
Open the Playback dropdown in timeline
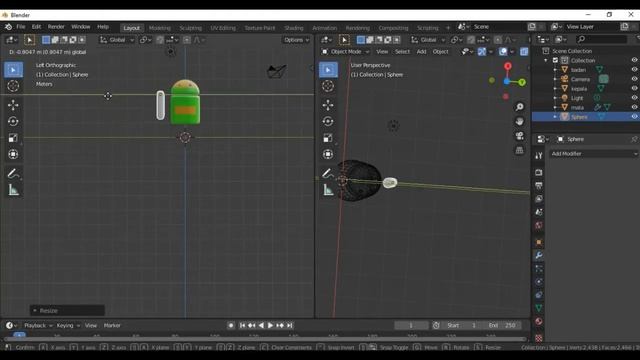(38, 325)
